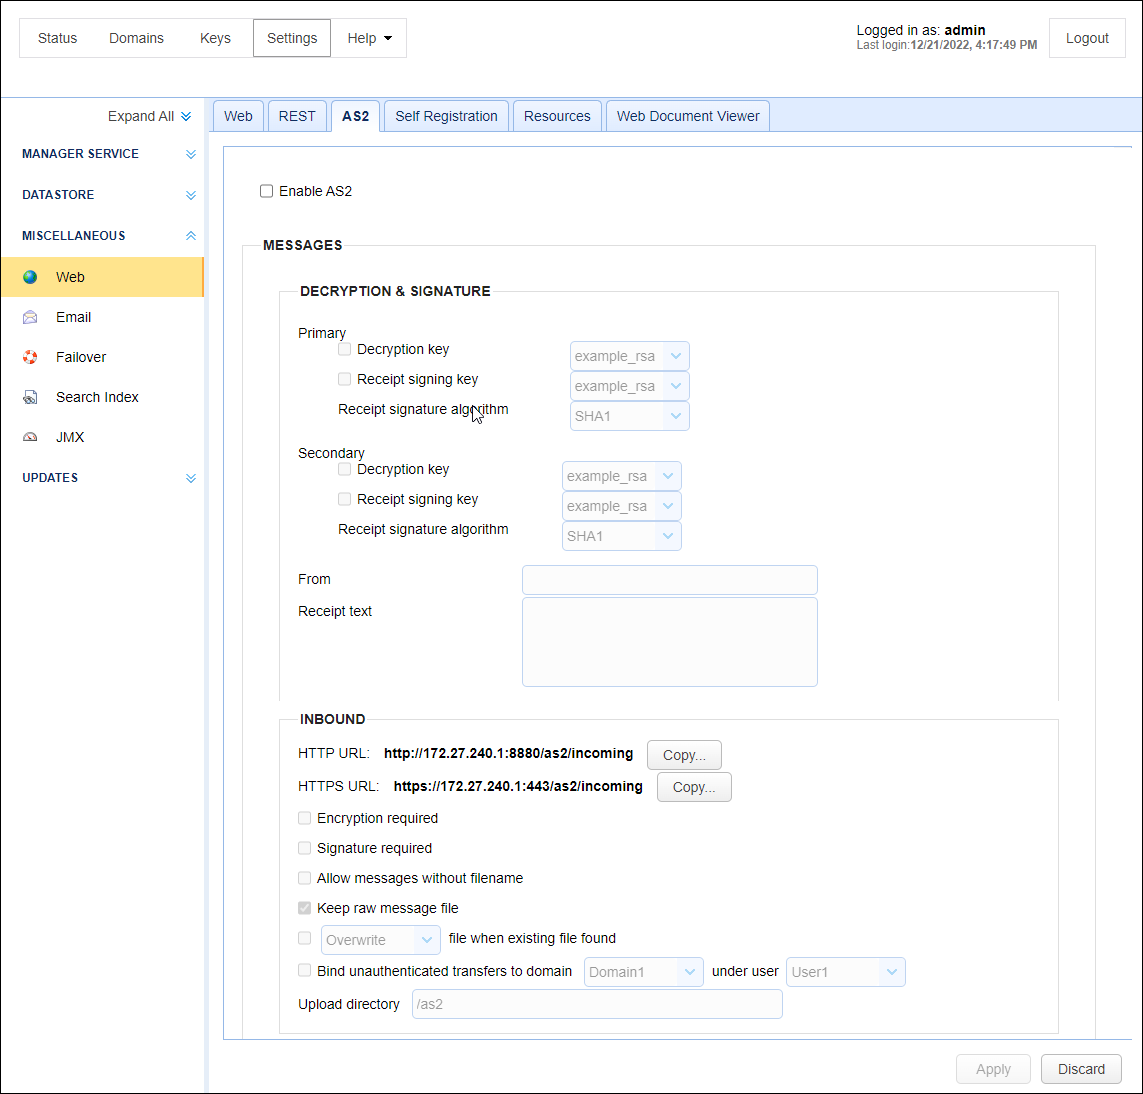The image size is (1143, 1094).
Task: Collapse the Miscellaneous section
Action: click(191, 235)
